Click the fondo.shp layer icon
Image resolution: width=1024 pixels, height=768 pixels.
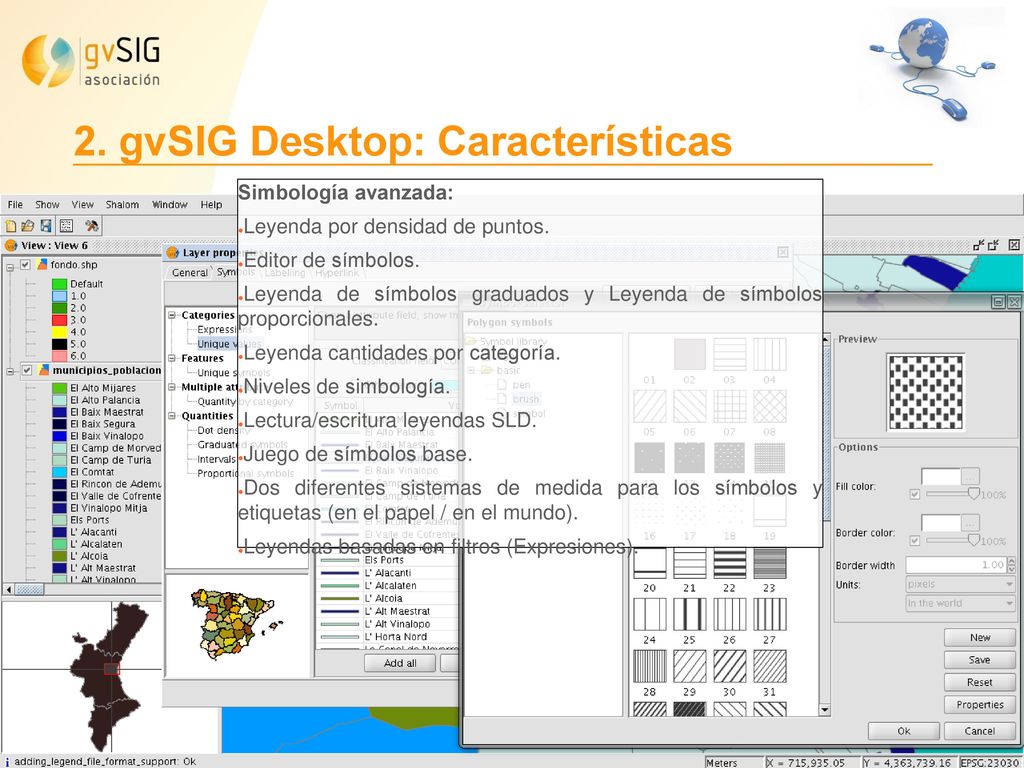[x=42, y=264]
